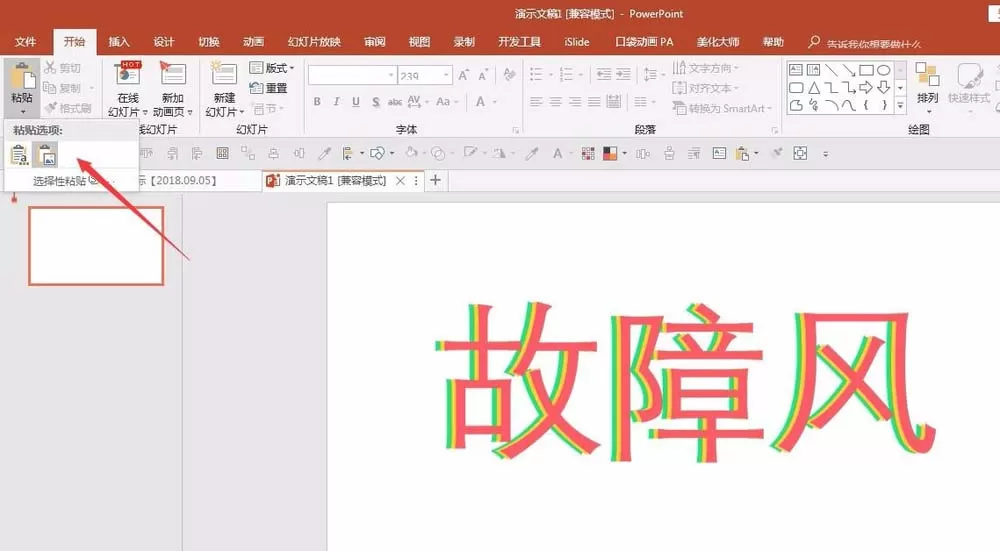Image resolution: width=1000 pixels, height=551 pixels.
Task: Switch to the 动画 animations tab
Action: click(253, 42)
